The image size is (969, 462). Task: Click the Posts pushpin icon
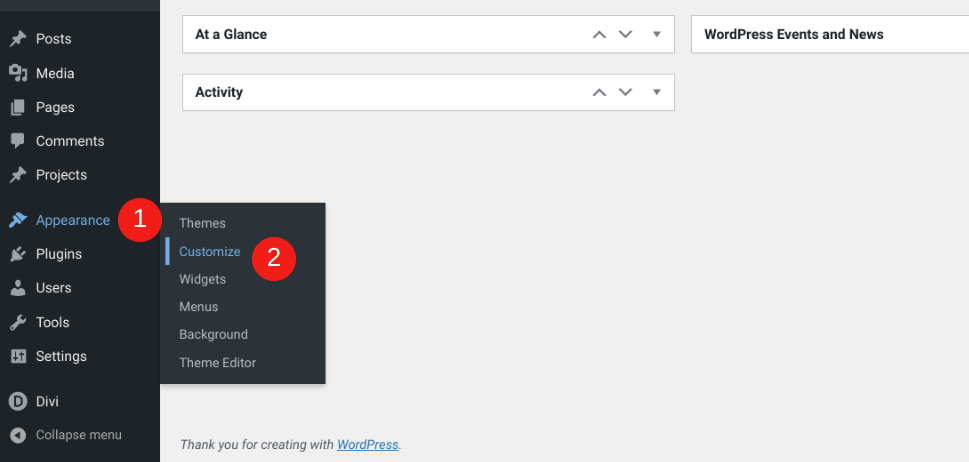coord(17,39)
